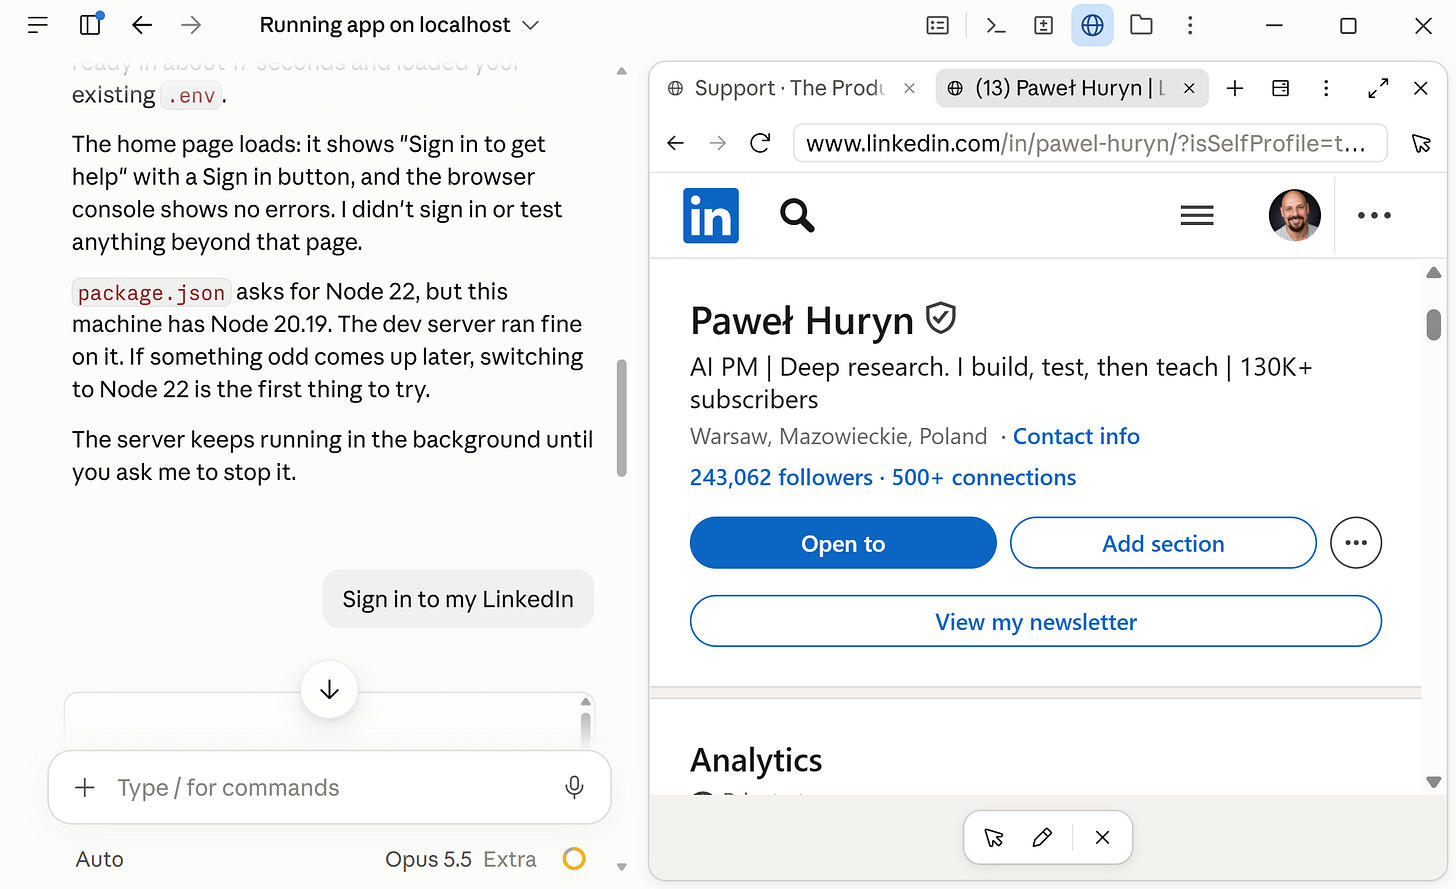Click the profile avatar in LinkedIn header
Screen dimensions: 1456x889
(x=1295, y=215)
